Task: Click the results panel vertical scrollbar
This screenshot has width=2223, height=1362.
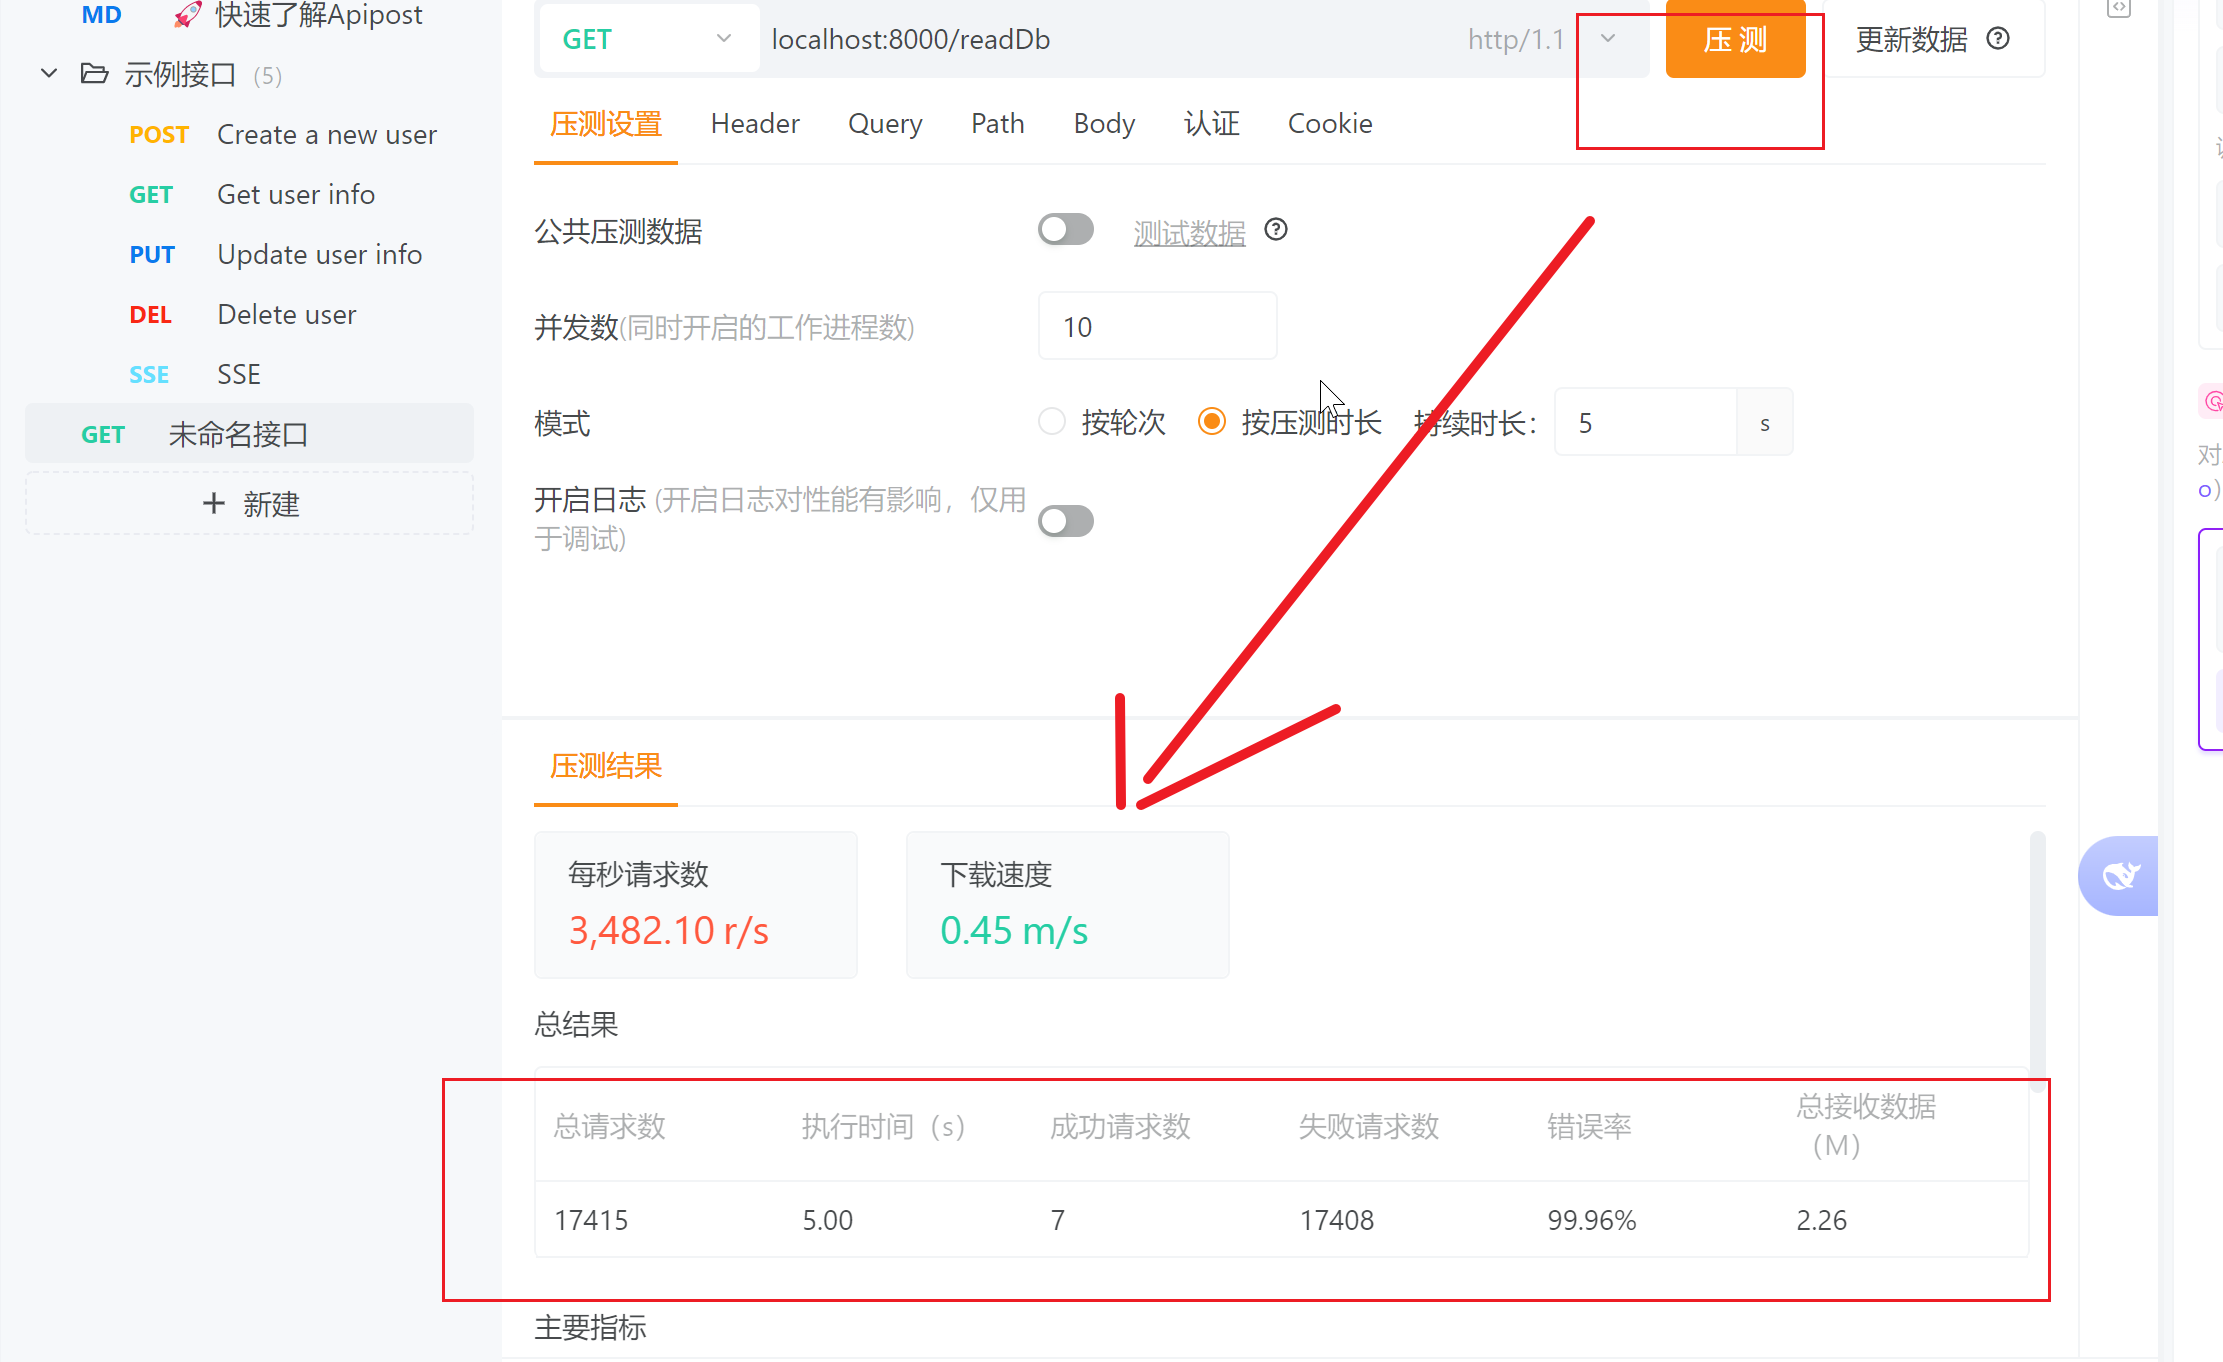Action: 2037,950
